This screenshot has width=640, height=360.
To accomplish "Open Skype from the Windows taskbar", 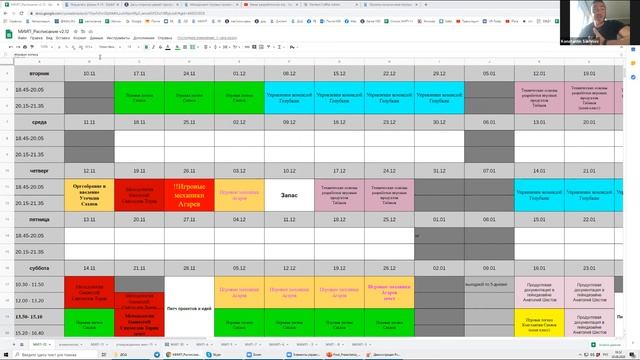I will coord(213,355).
